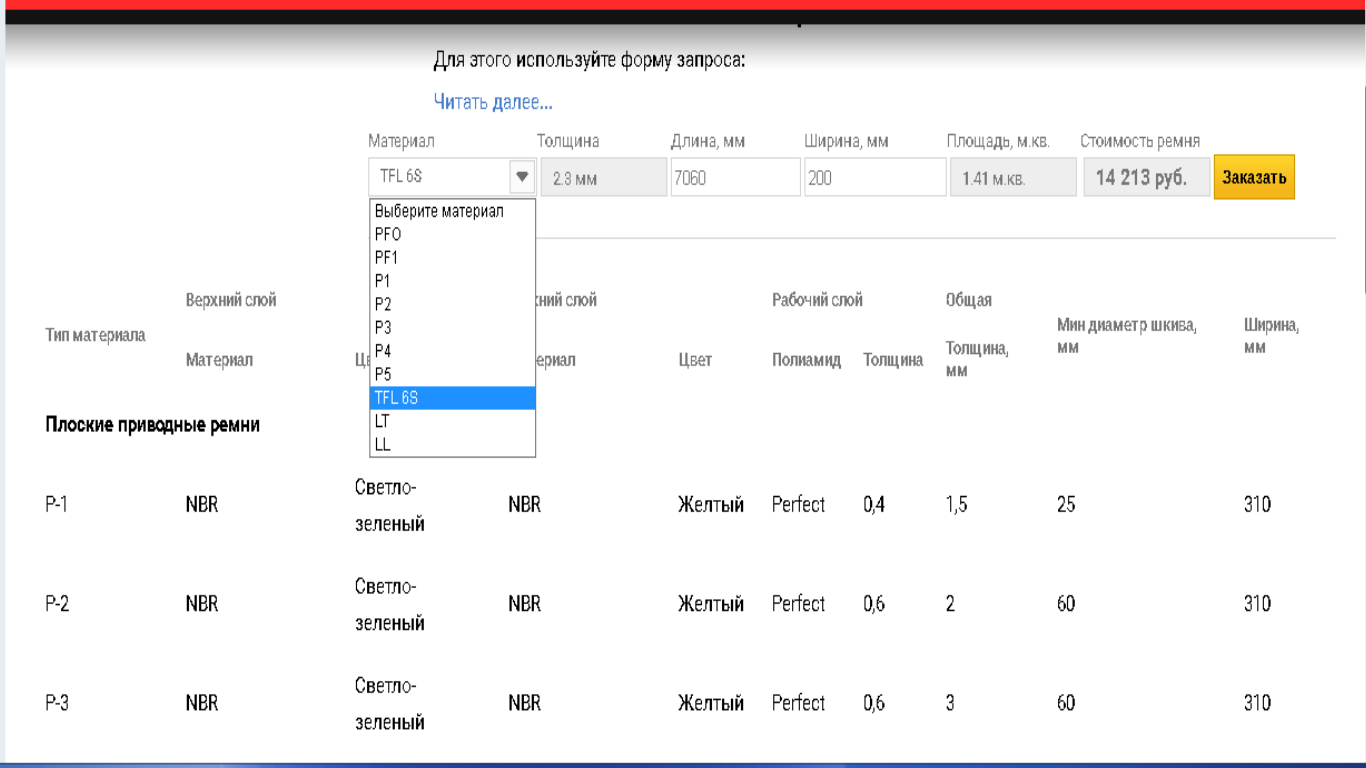The width and height of the screenshot is (1366, 768).
Task: Click 'Светло-зеленый' cell in P-1 row
Action: click(x=390, y=505)
